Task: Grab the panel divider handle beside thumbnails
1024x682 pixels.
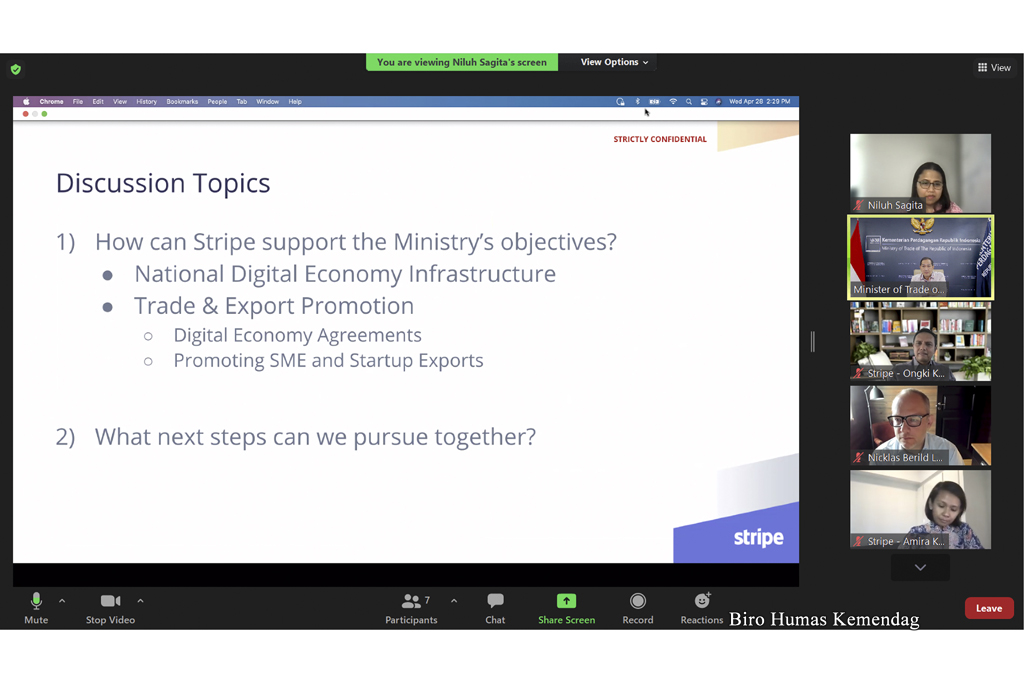Action: coord(812,341)
